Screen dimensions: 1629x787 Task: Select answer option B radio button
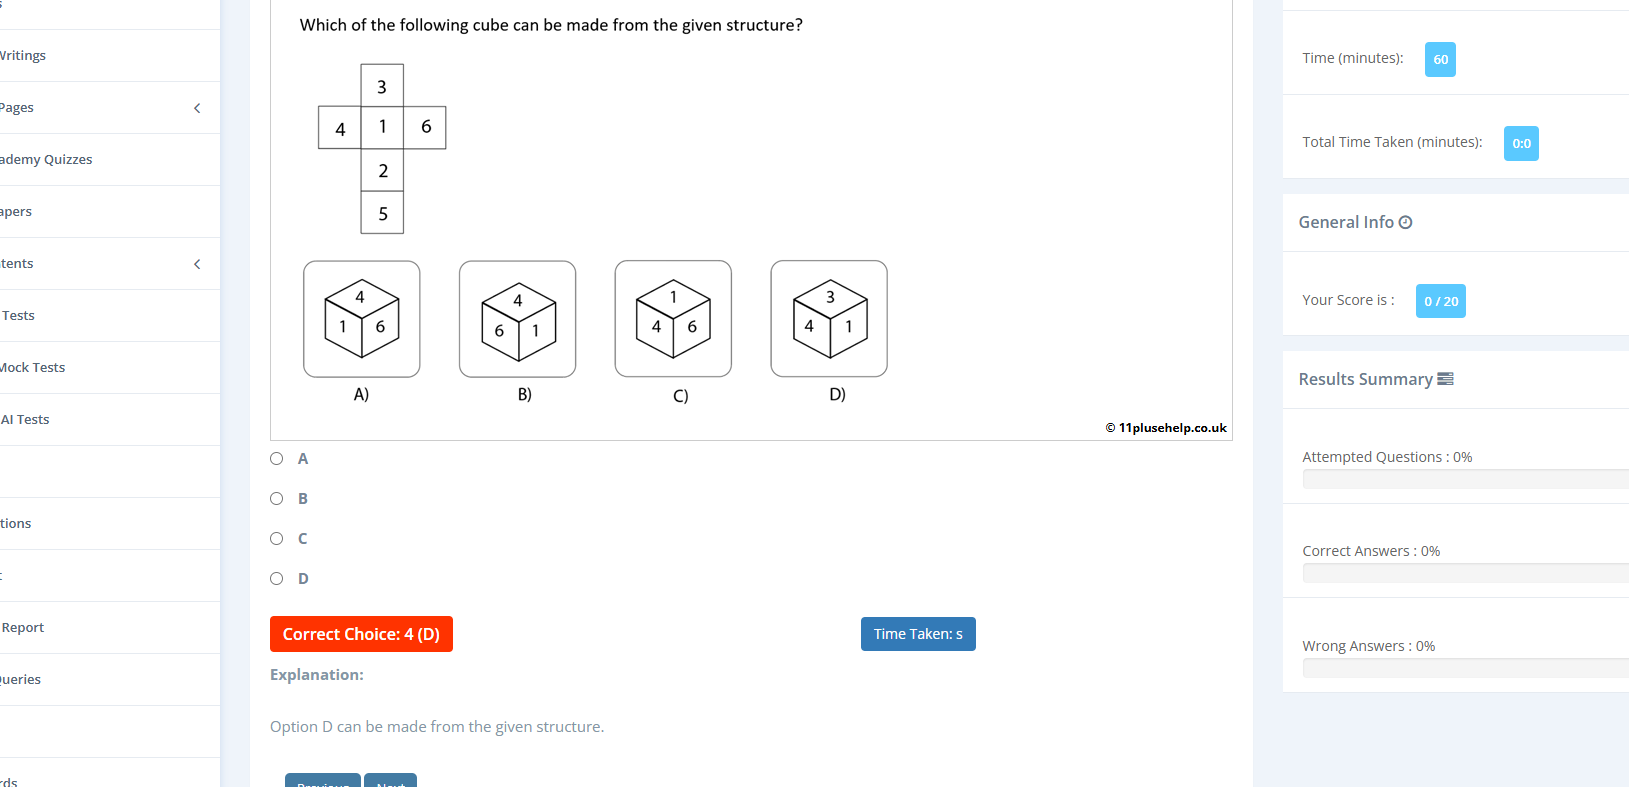click(x=276, y=498)
